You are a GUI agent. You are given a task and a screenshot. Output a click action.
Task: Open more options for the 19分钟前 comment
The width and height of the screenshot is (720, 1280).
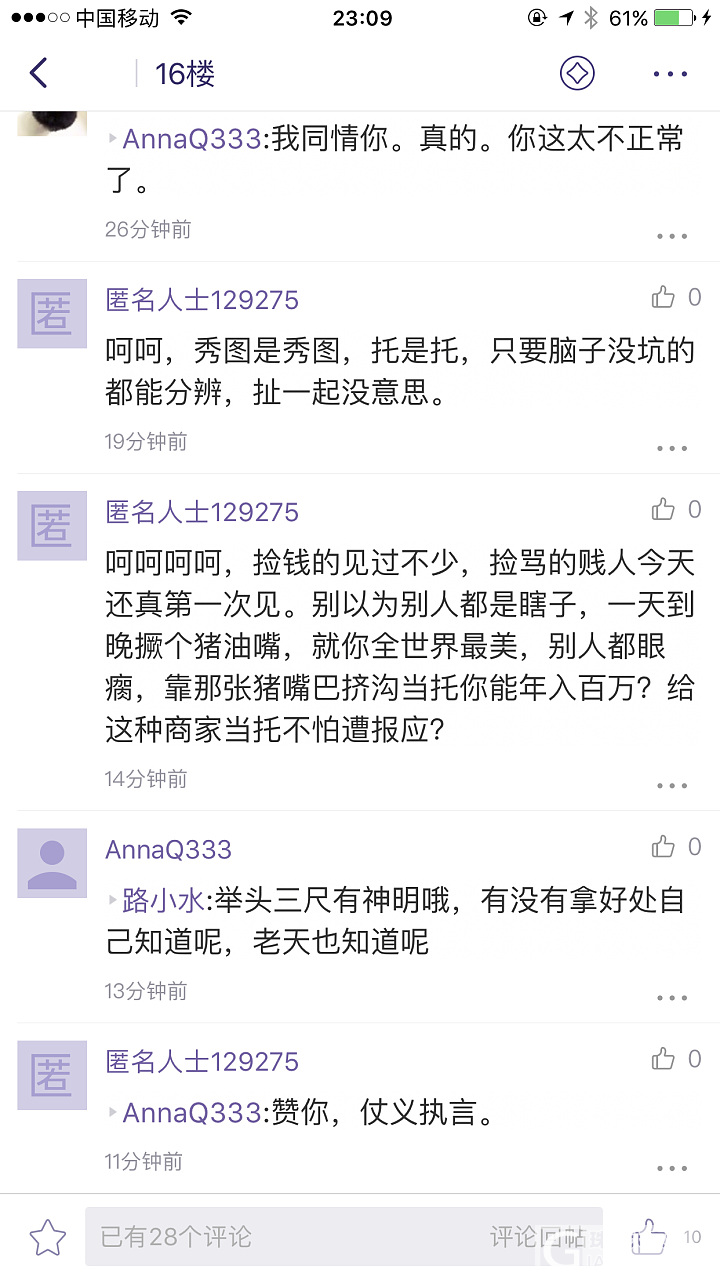tap(672, 448)
